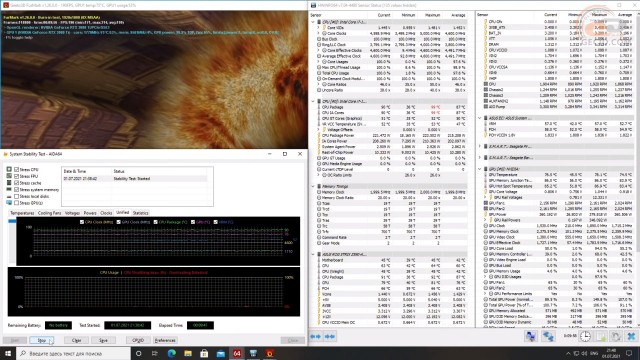Click Stop button in stability test
This screenshot has width=640, height=360.
[42, 340]
